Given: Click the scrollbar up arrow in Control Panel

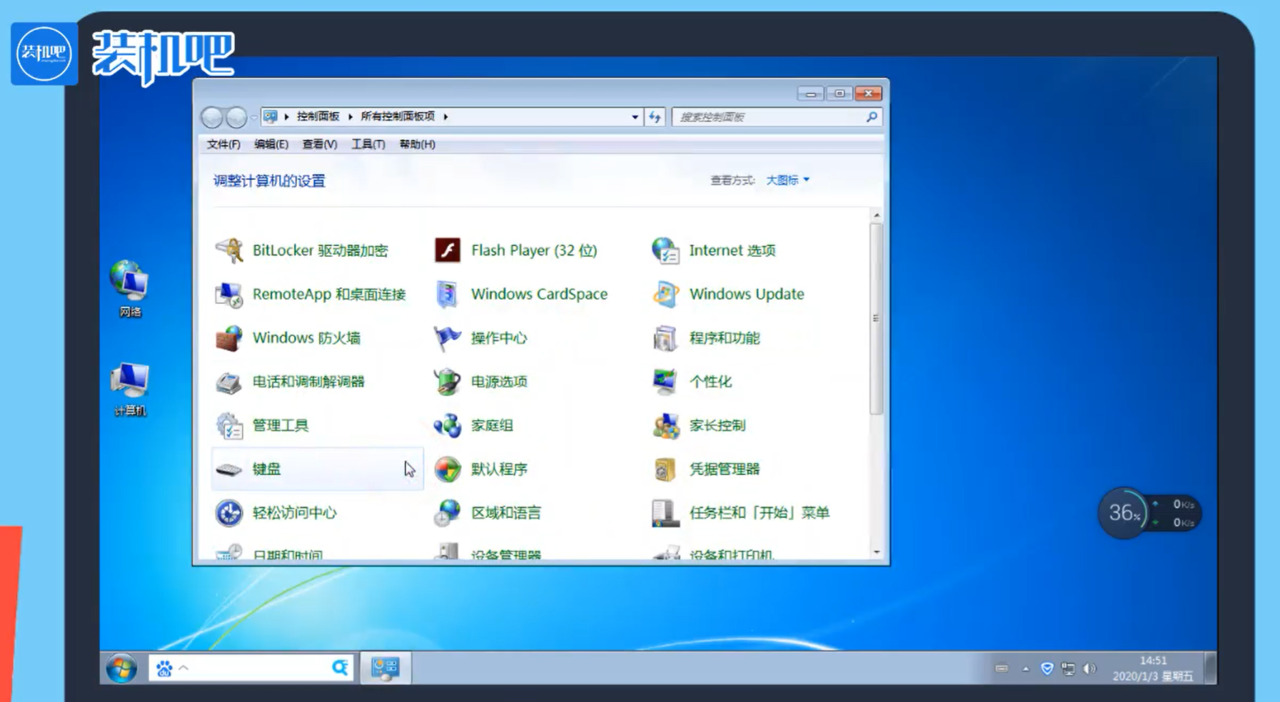Looking at the screenshot, I should 876,215.
